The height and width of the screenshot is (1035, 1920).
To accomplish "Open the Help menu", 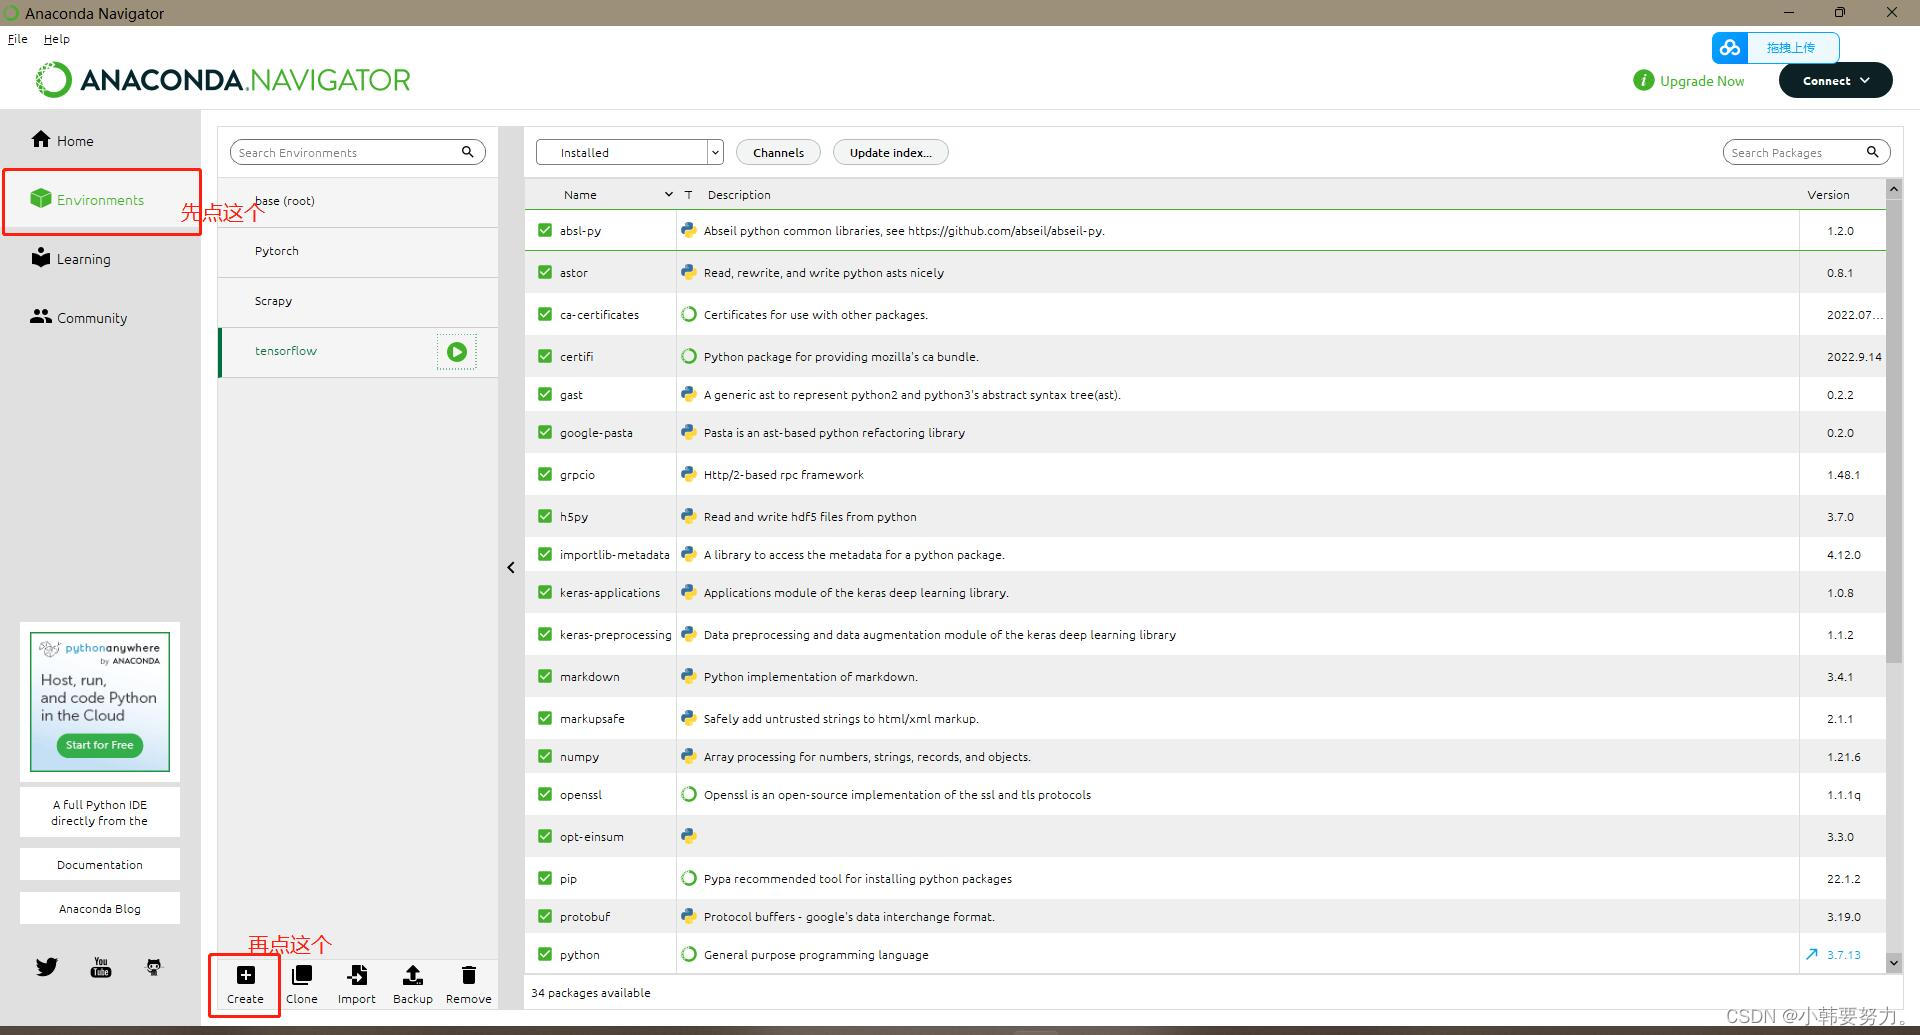I will (57, 39).
